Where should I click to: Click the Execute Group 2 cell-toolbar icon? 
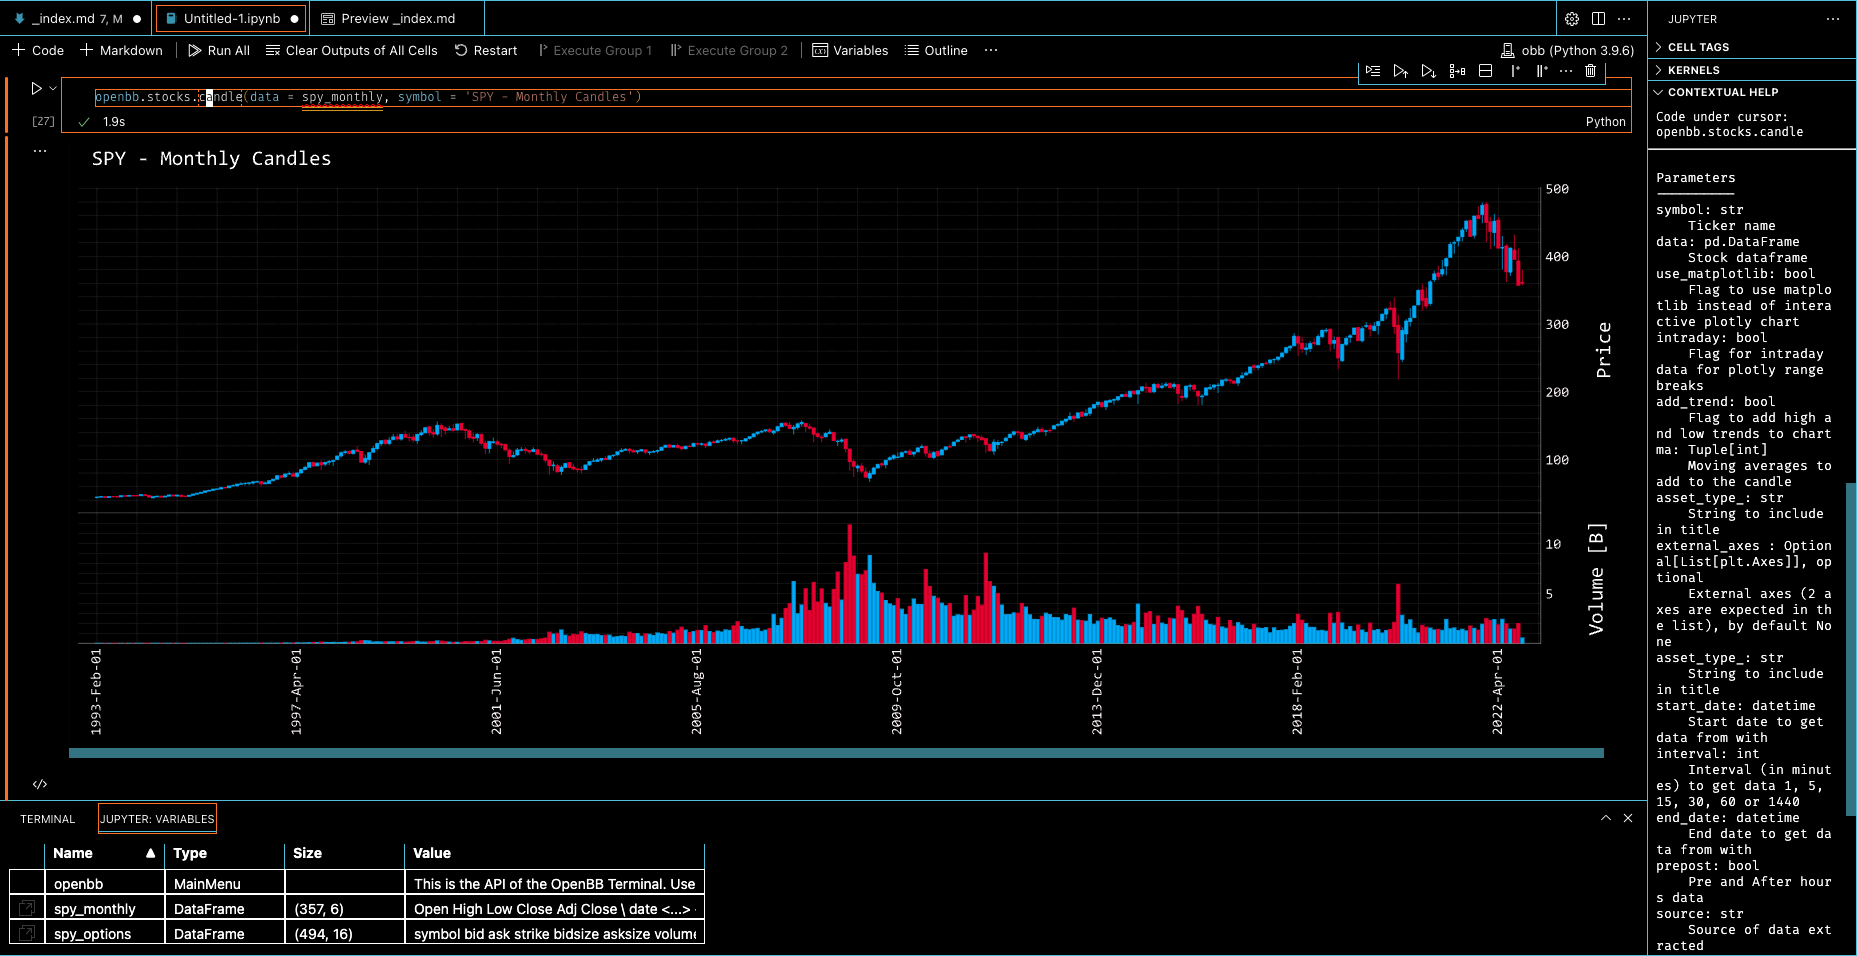[x=1541, y=71]
